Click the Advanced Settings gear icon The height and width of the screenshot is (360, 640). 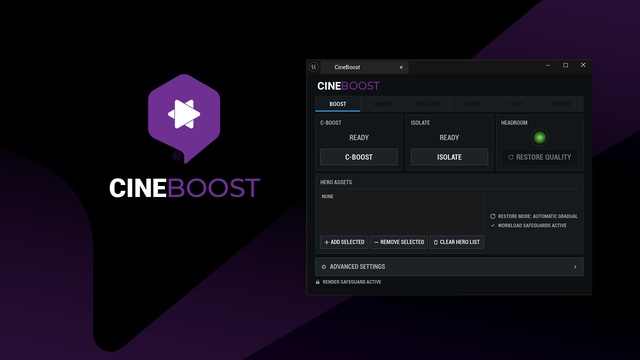coord(324,267)
